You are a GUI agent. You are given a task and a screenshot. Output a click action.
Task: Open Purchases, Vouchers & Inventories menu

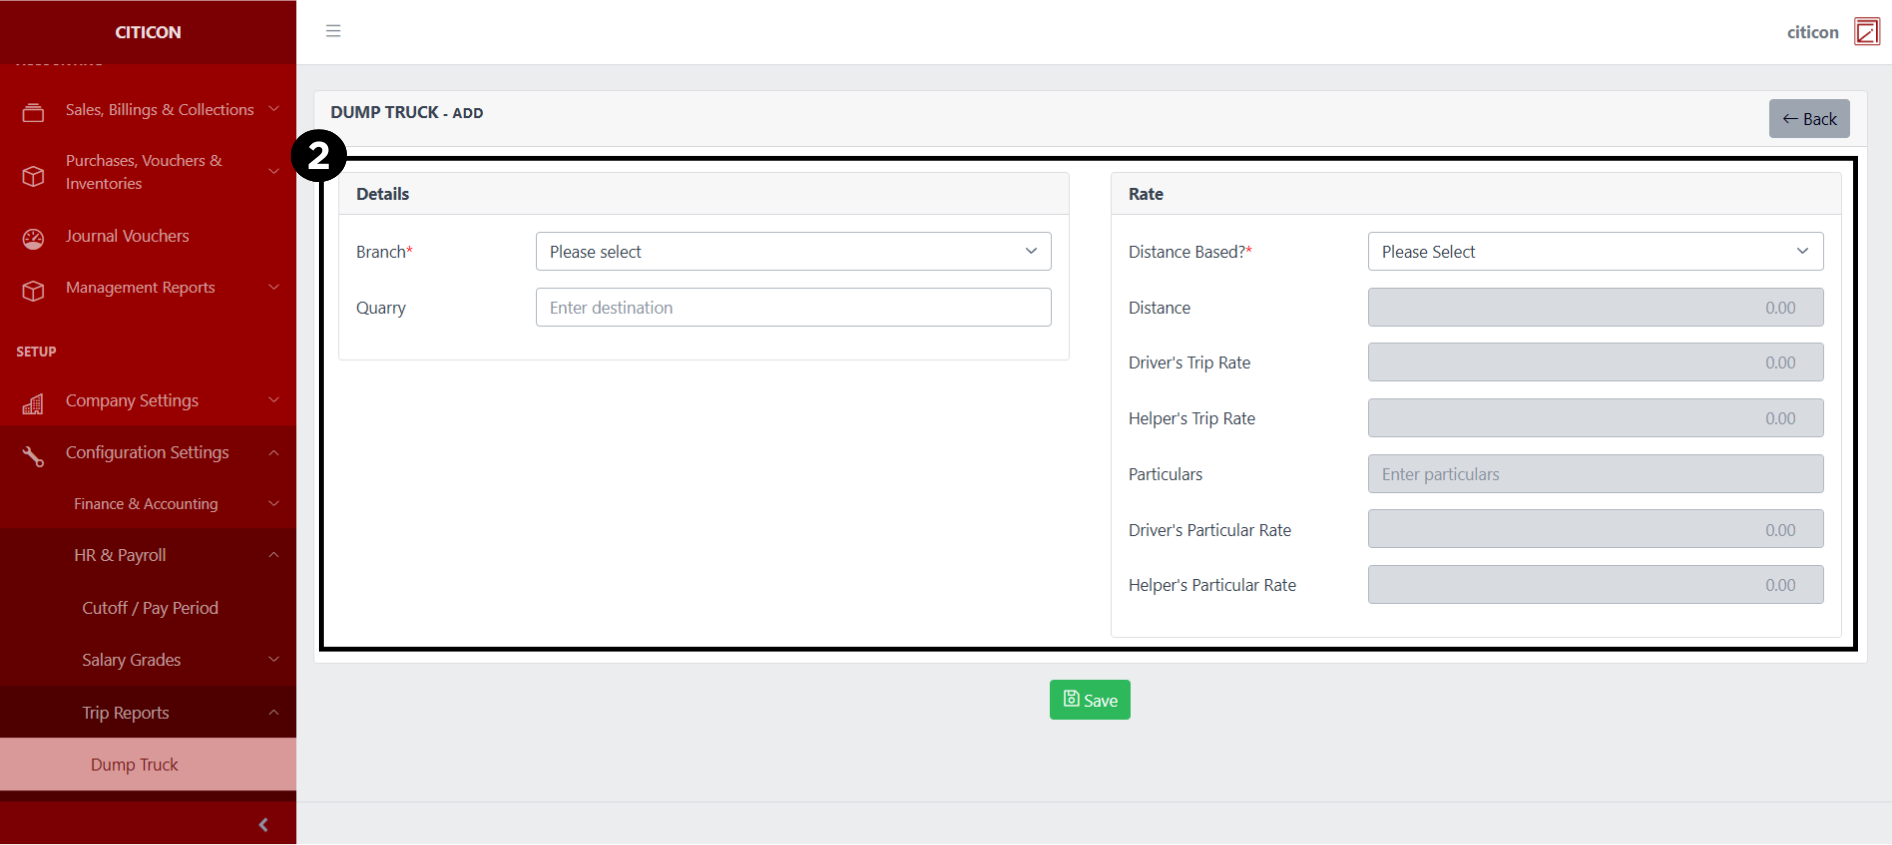(x=144, y=172)
